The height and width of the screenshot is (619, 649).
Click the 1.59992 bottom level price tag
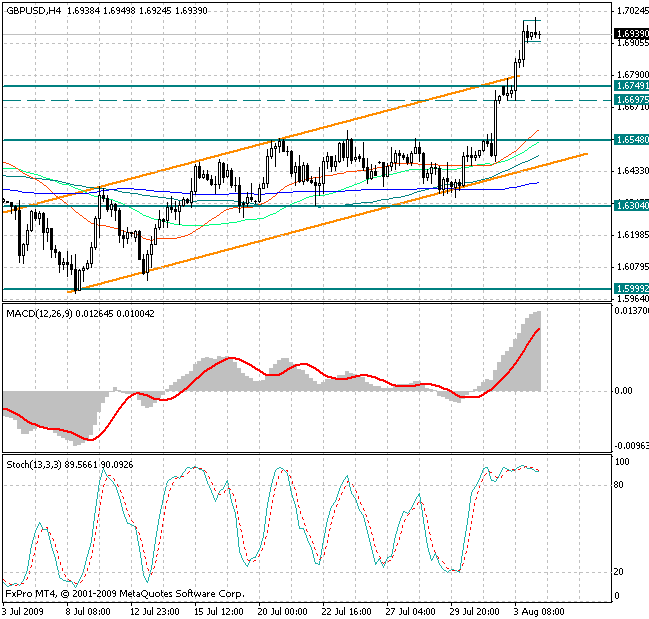pos(630,288)
